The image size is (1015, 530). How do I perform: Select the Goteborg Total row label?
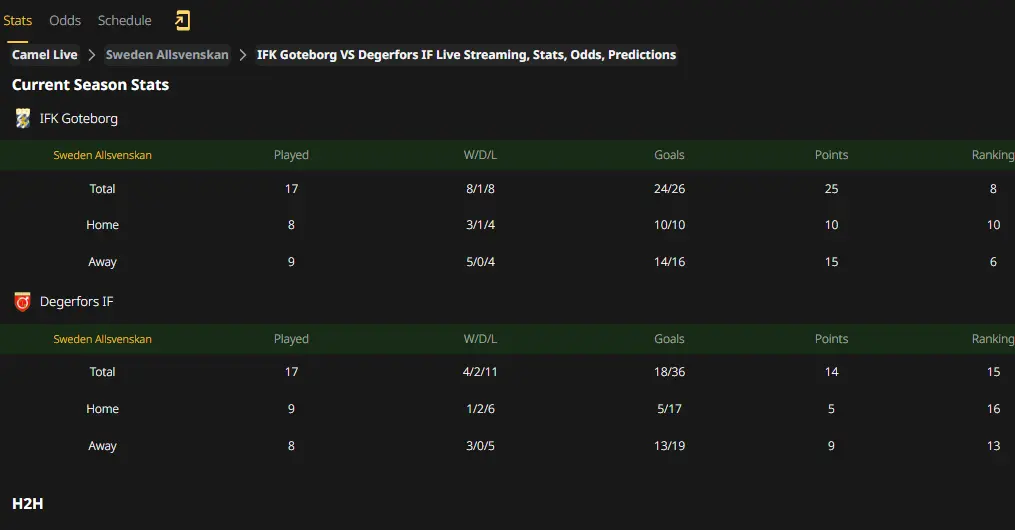coord(102,189)
